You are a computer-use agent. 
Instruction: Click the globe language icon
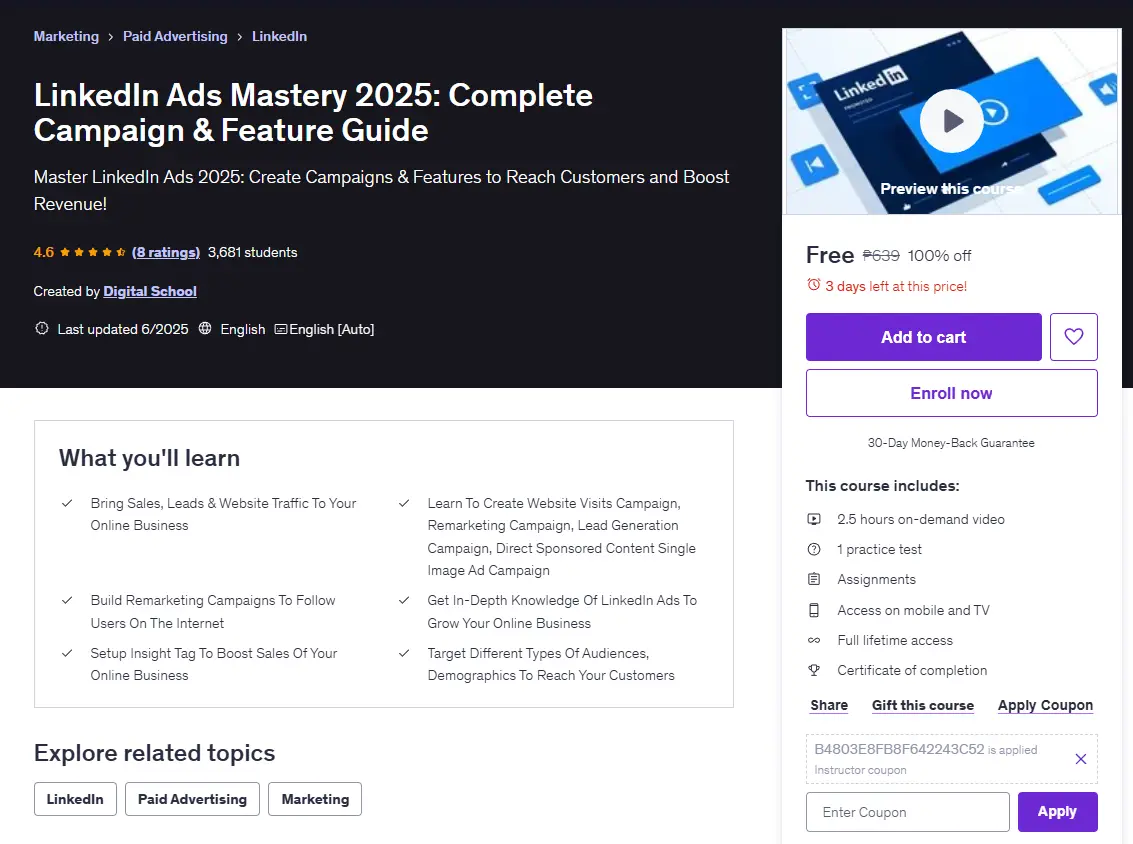[x=205, y=329]
